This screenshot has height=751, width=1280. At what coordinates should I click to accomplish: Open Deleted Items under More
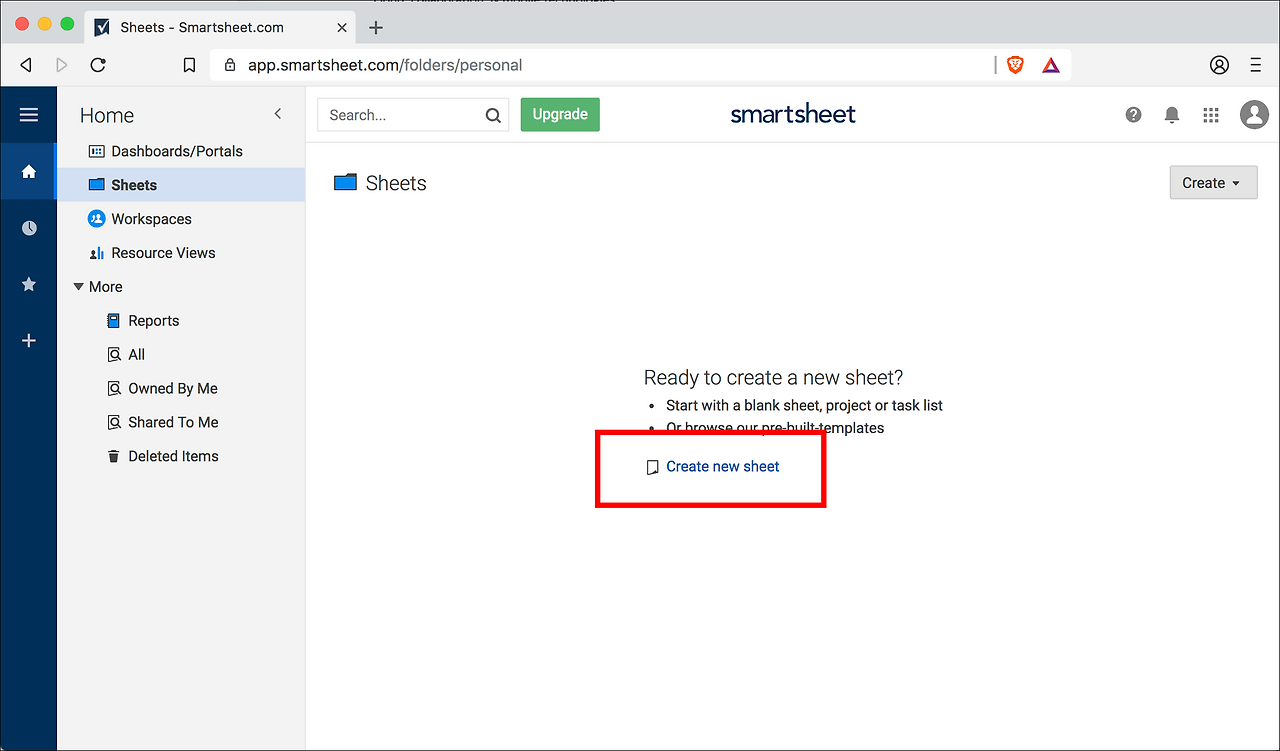click(x=162, y=457)
